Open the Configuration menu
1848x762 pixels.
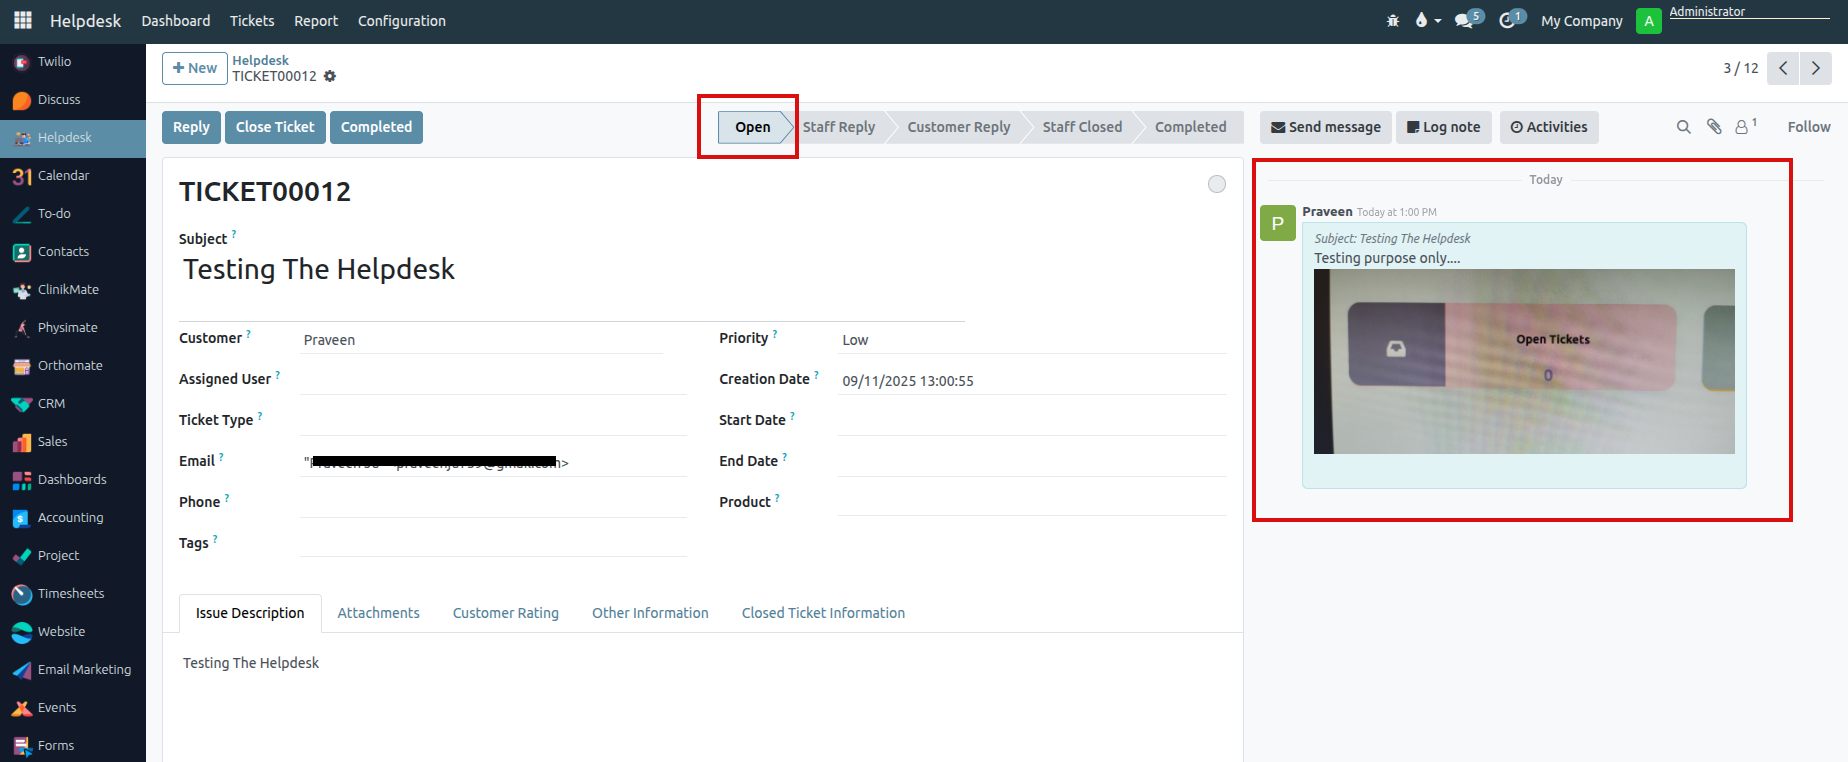pyautogui.click(x=401, y=21)
